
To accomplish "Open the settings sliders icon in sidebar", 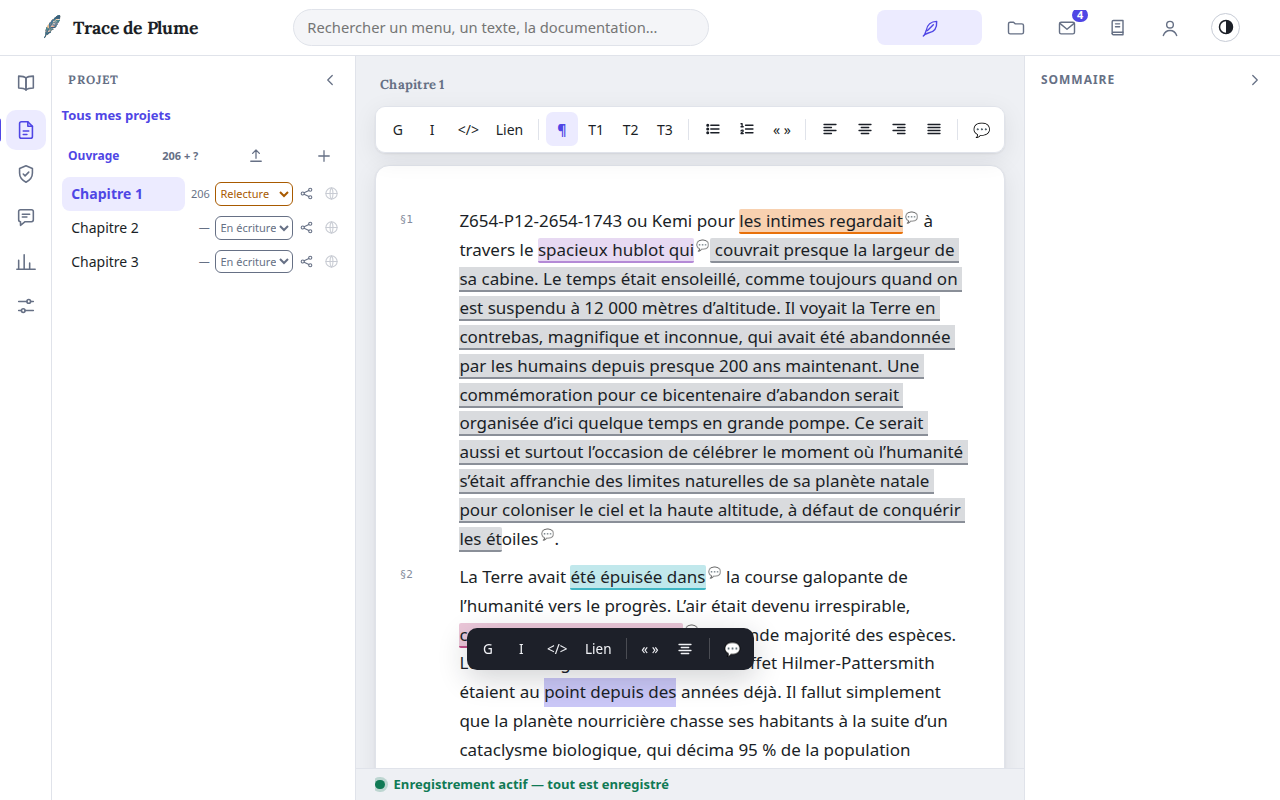I will click(x=26, y=306).
